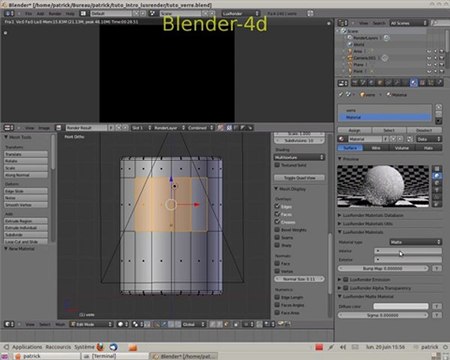
Task: Enable the Textured Solid checkbox
Action: (277, 165)
